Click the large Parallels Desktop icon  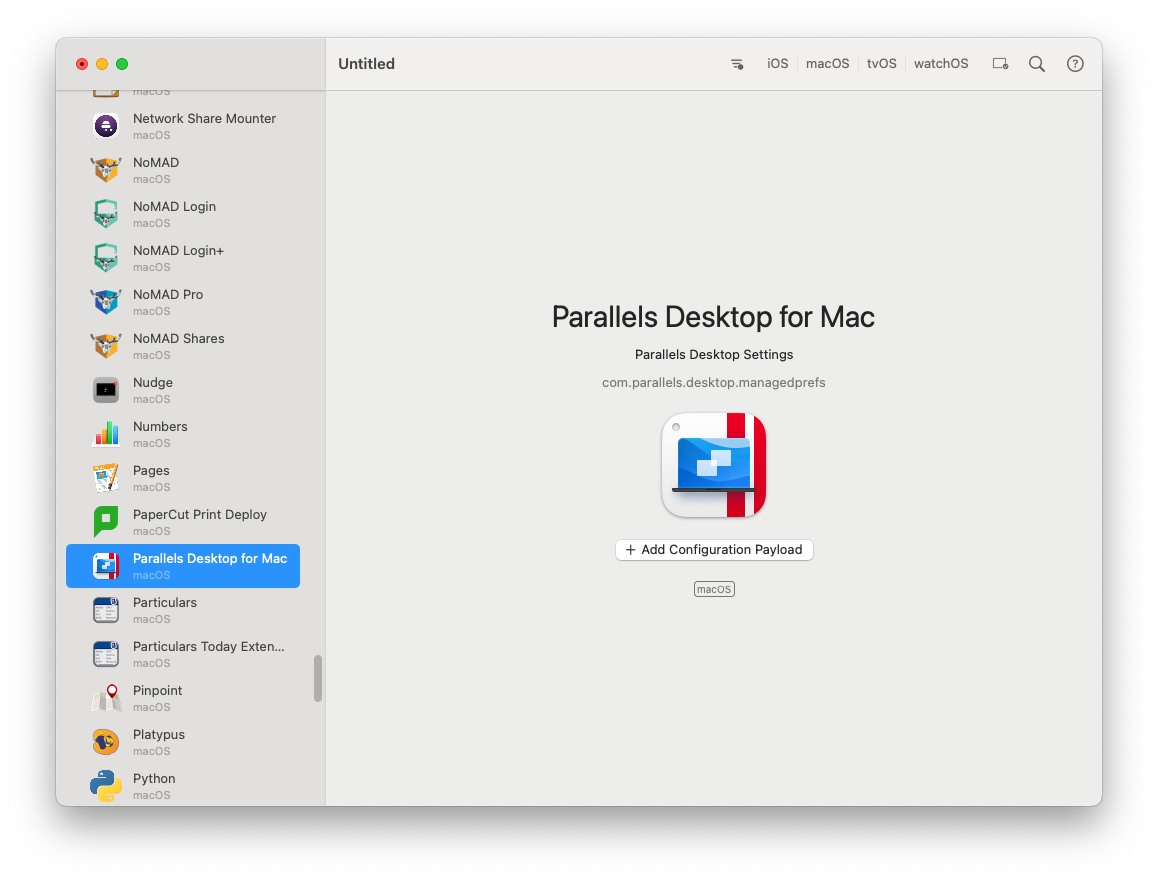[713, 465]
